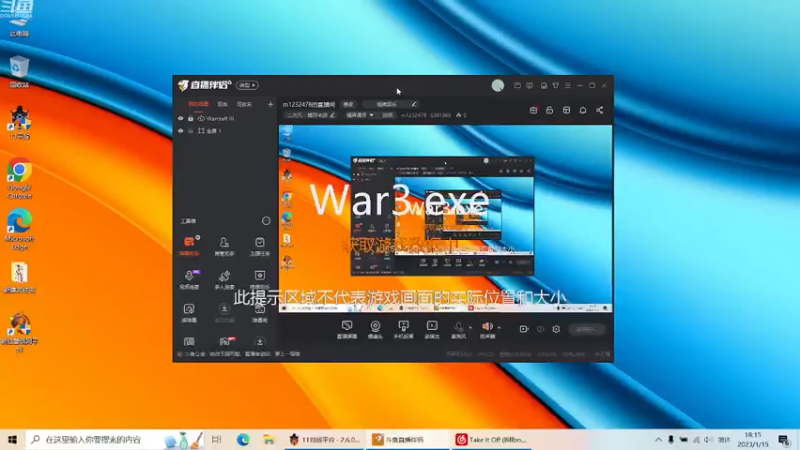The image size is (800, 450).
Task: Click the small button beside mode dropdown
Action: click(x=388, y=115)
